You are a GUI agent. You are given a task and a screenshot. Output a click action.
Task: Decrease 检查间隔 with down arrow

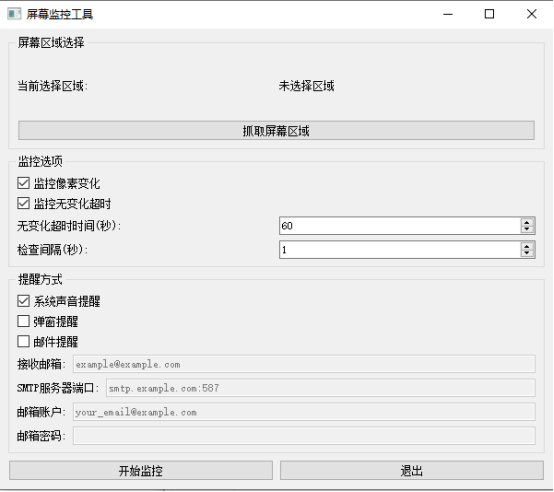pyautogui.click(x=527, y=253)
